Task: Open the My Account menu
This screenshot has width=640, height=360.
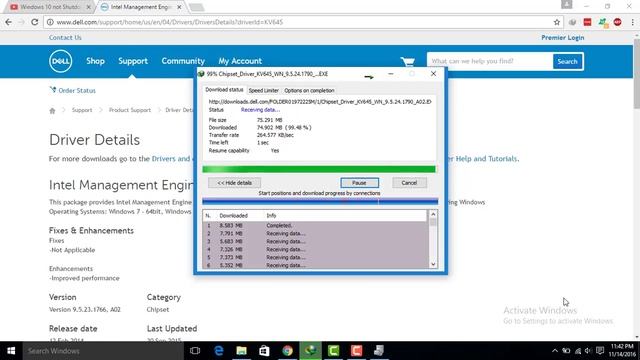Action: [240, 61]
